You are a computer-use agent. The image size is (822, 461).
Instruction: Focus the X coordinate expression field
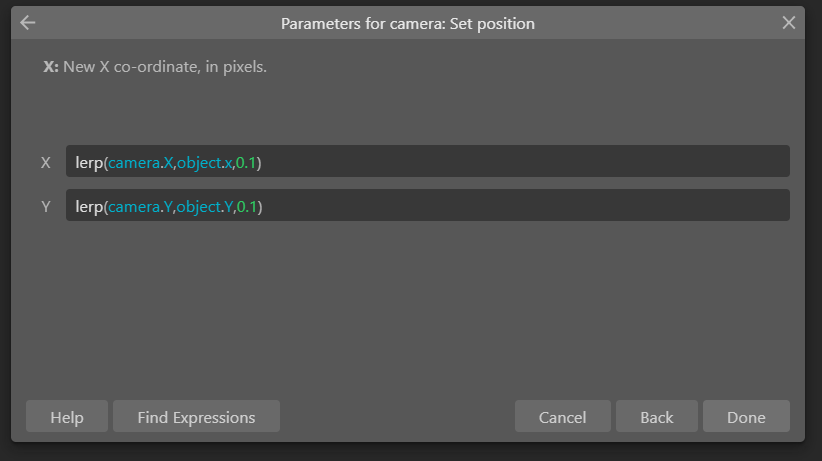(x=427, y=162)
